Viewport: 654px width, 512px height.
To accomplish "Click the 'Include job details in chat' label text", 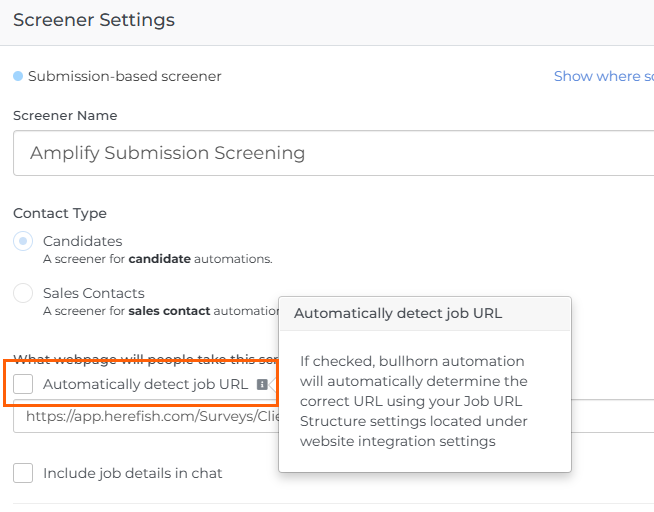I will 132,473.
